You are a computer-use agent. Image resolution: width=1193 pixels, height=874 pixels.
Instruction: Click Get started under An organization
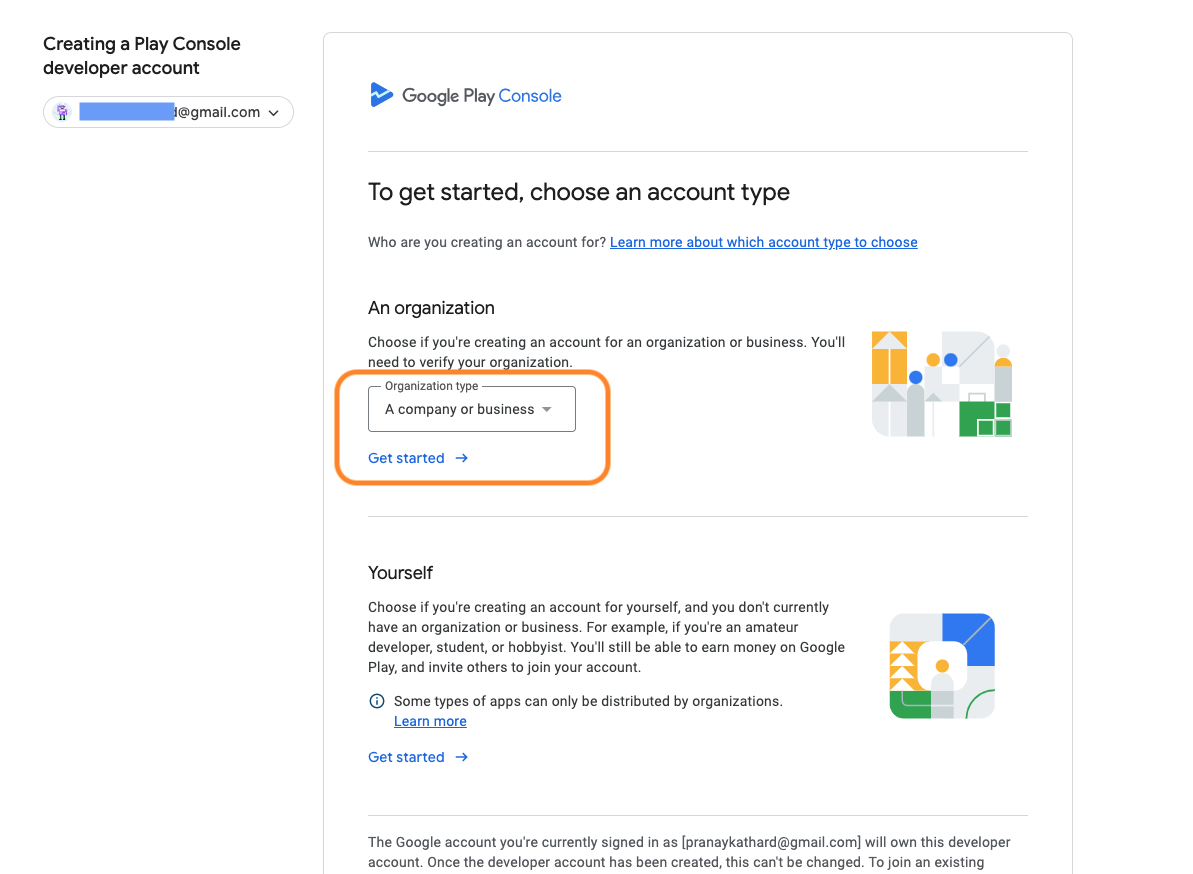point(418,458)
